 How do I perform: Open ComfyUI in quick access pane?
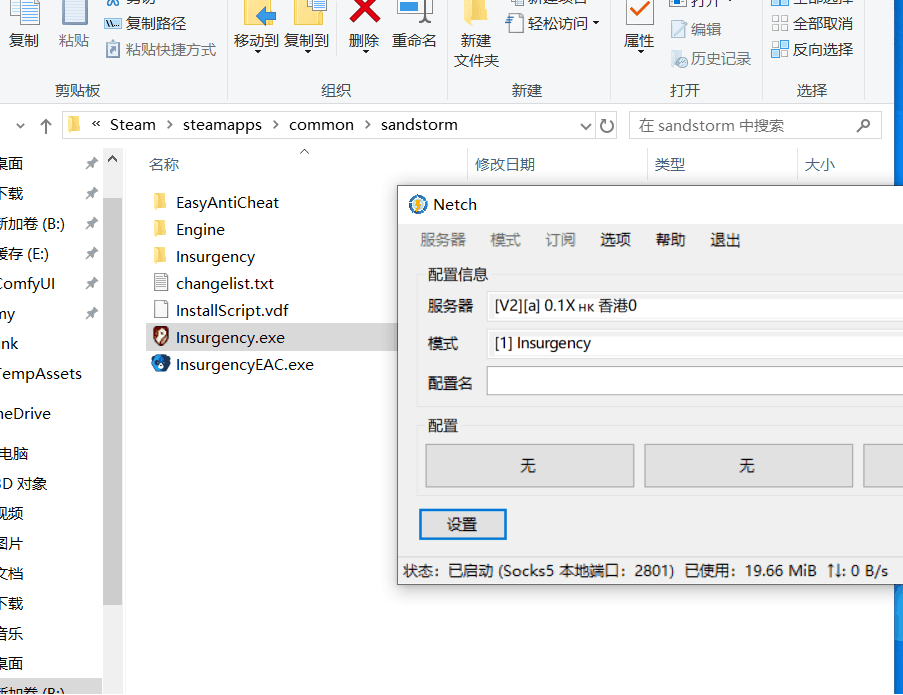pos(28,283)
